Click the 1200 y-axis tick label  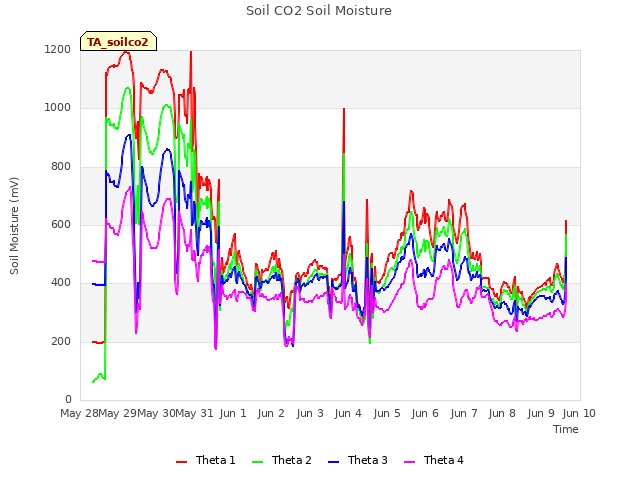(x=58, y=49)
